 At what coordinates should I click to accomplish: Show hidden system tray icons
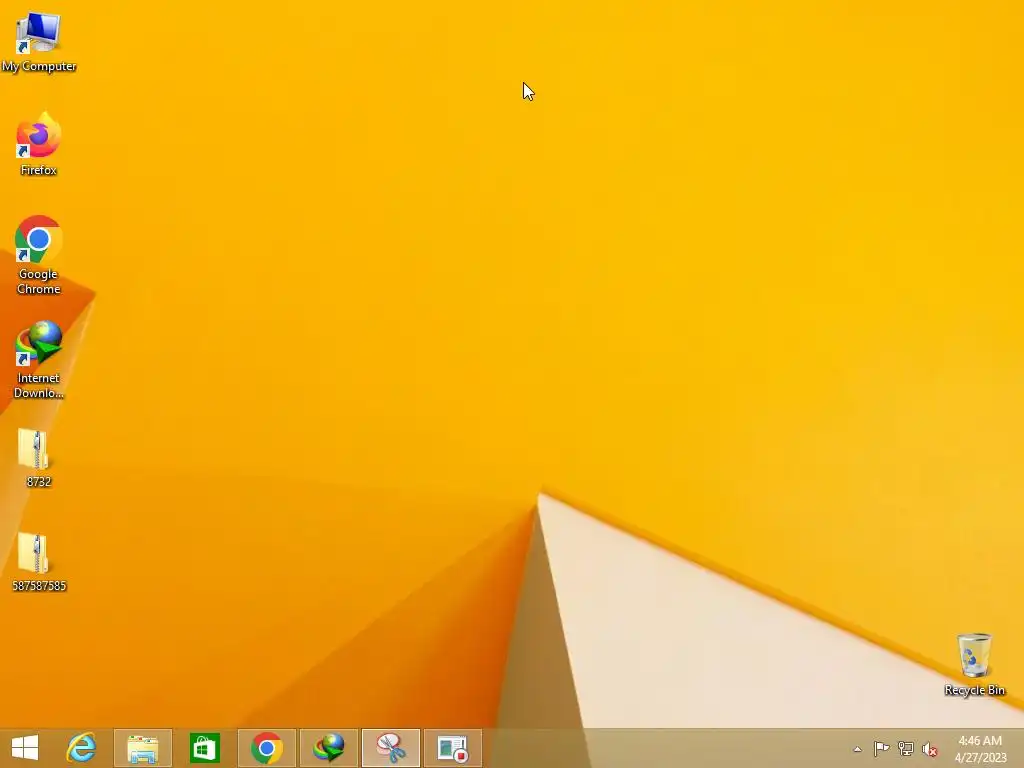point(857,749)
